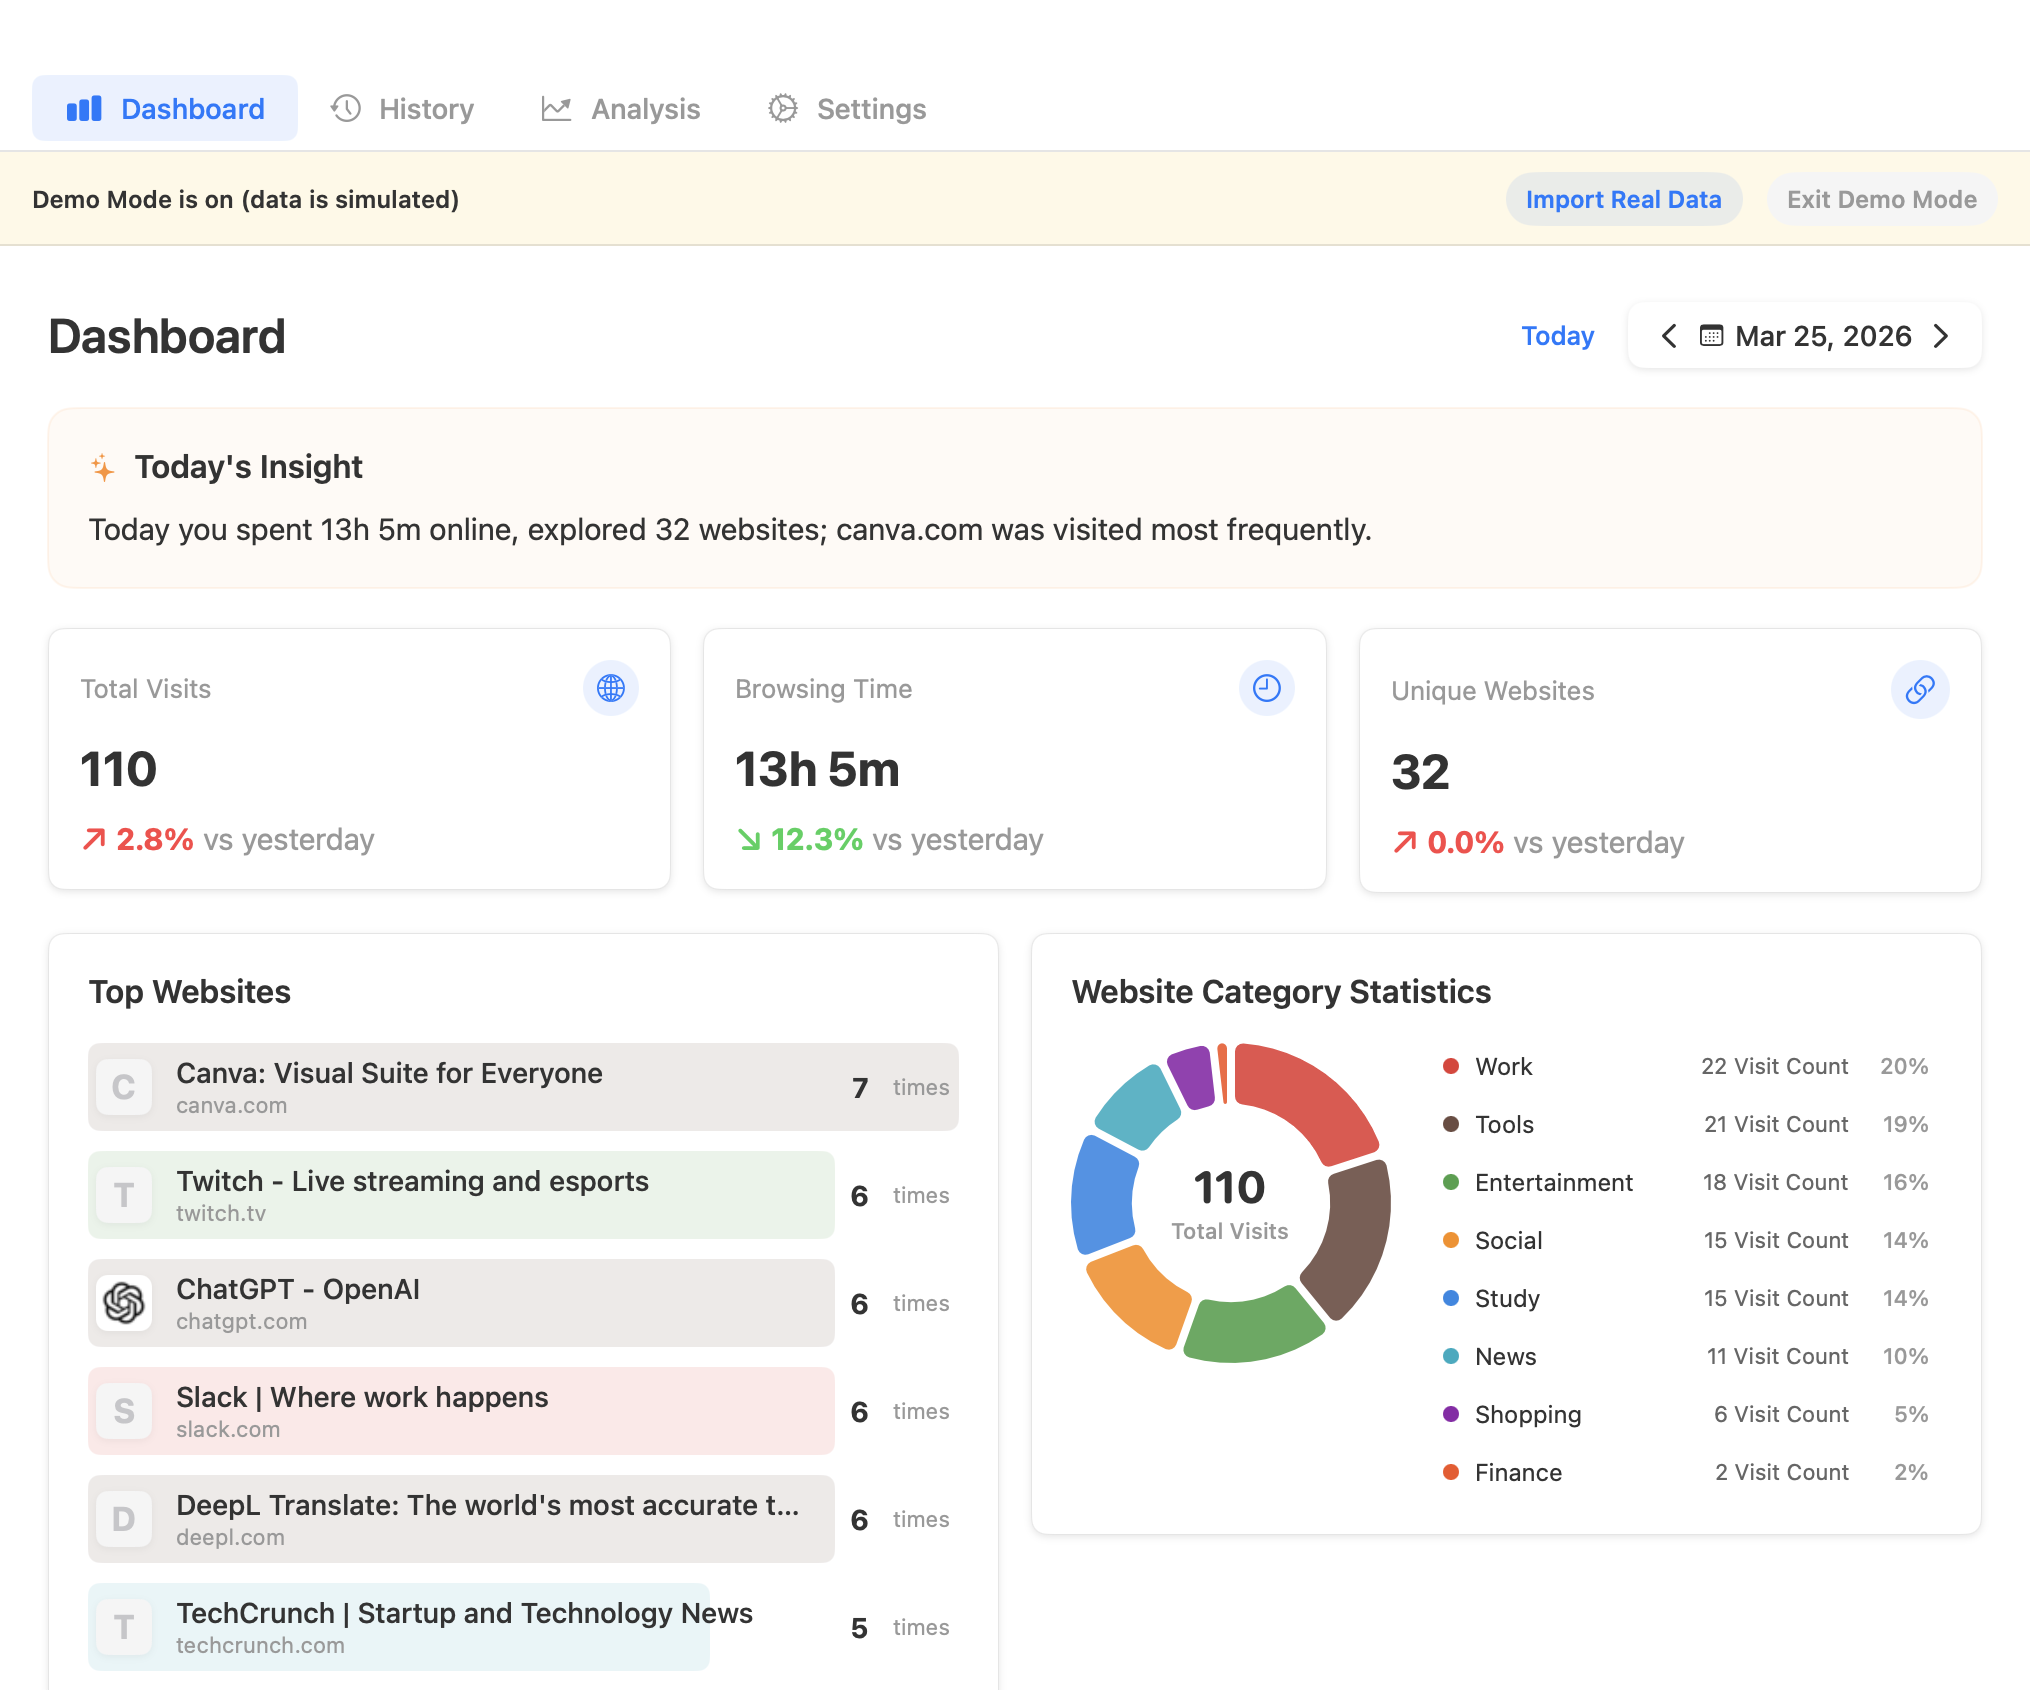Click the Canva 'C' favicon
The height and width of the screenshot is (1690, 2030).
(124, 1087)
